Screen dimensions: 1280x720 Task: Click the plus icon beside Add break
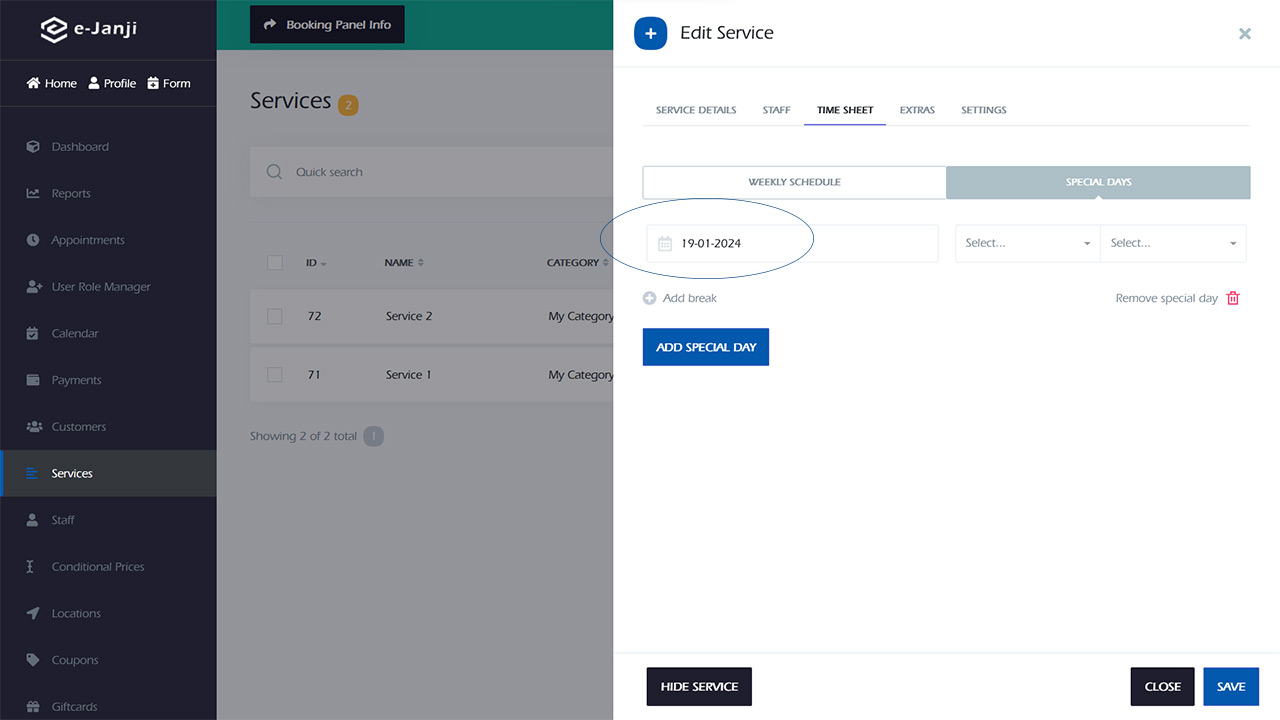650,298
